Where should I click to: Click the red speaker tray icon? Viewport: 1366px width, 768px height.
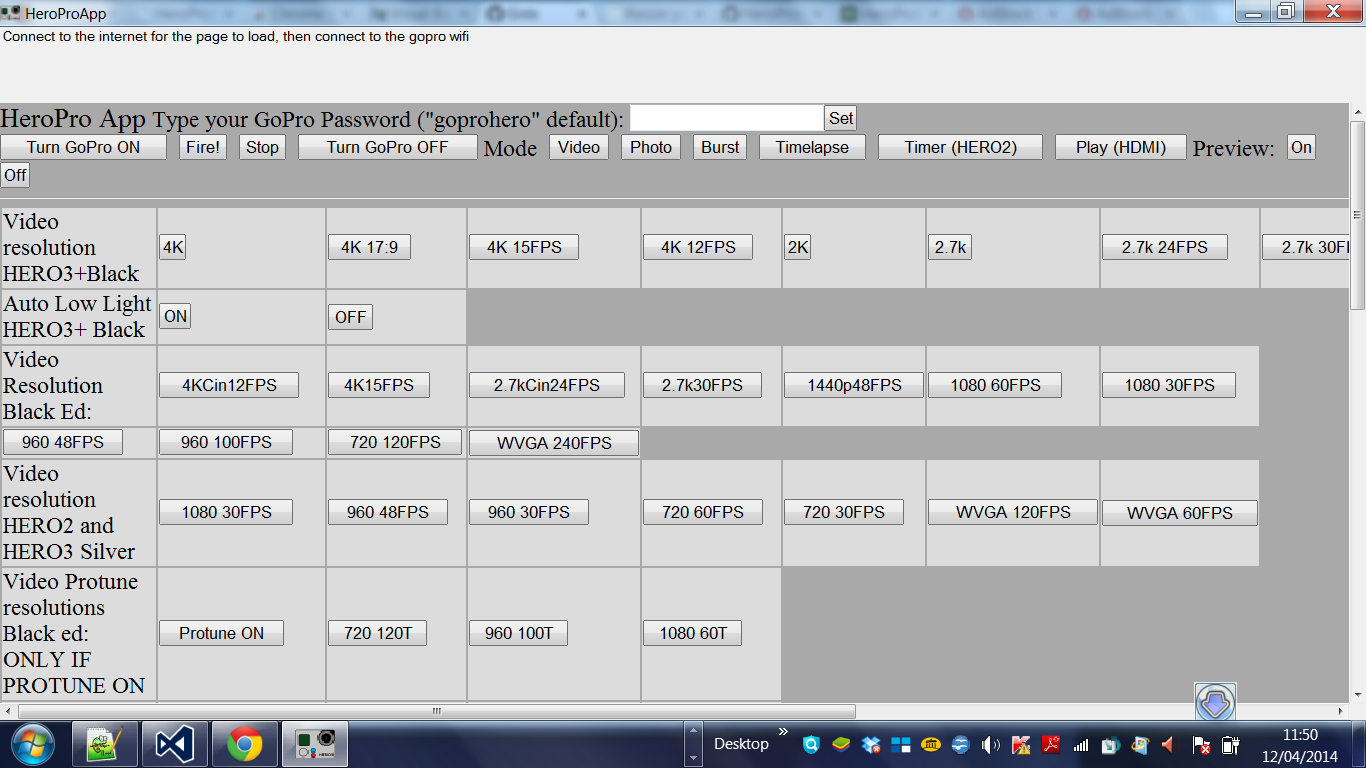coord(1168,745)
